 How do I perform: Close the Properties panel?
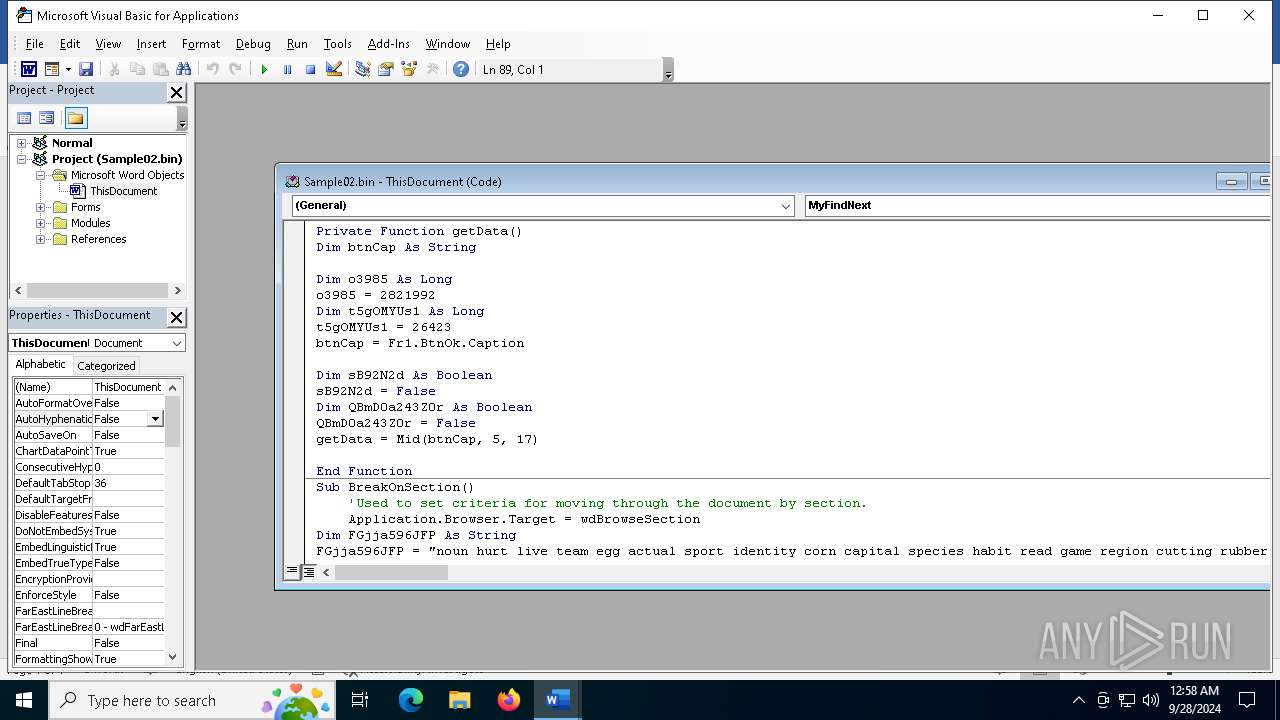click(176, 317)
